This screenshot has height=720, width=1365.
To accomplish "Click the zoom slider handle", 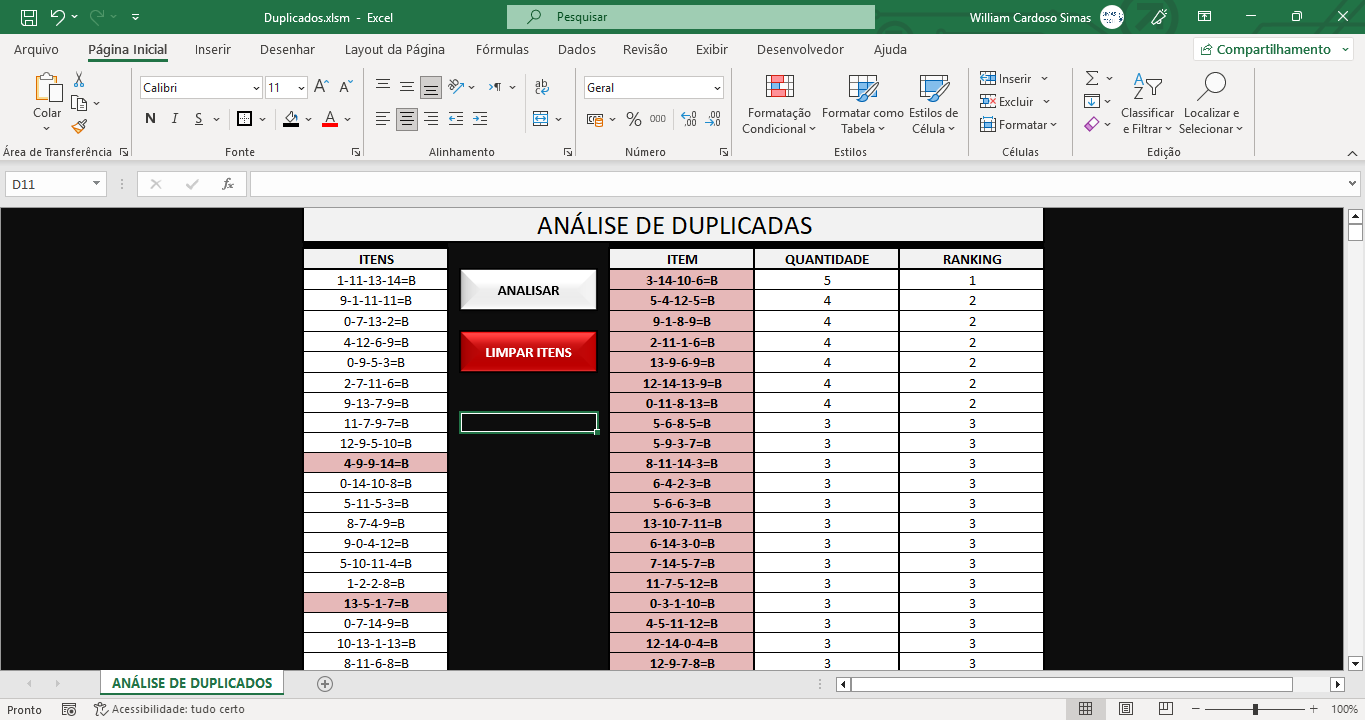I will 1256,709.
